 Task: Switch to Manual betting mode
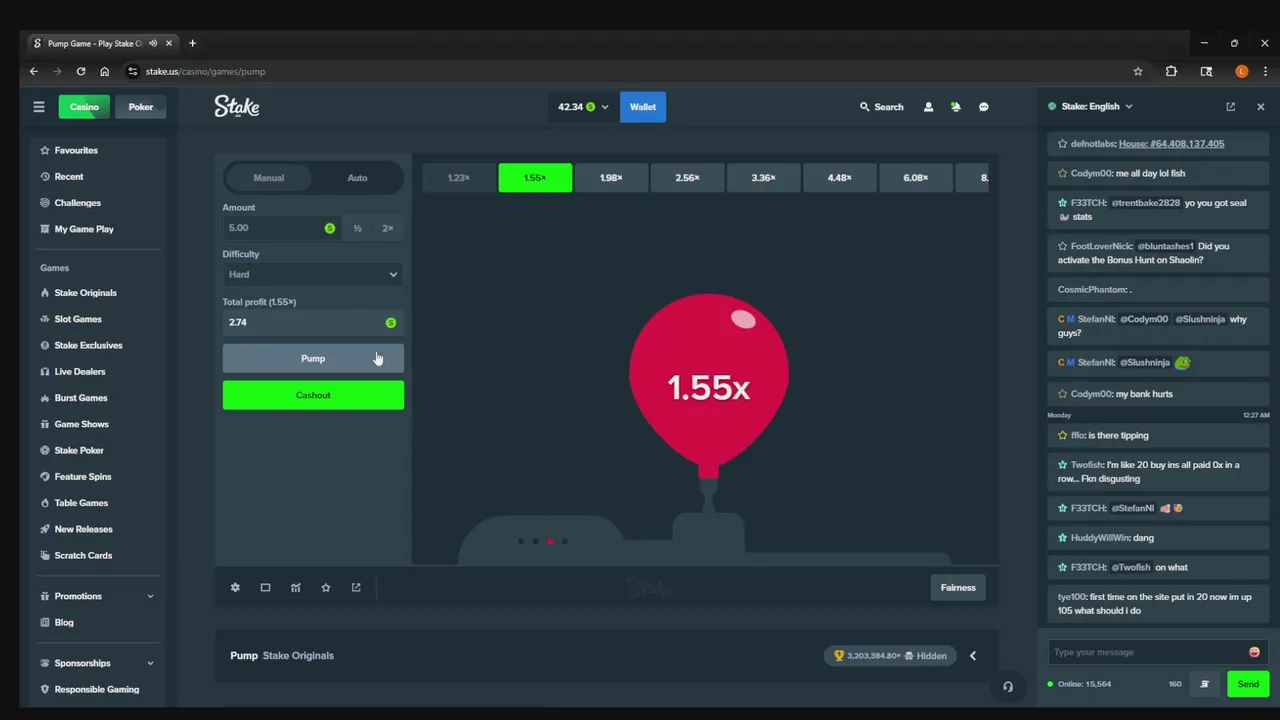coord(268,178)
